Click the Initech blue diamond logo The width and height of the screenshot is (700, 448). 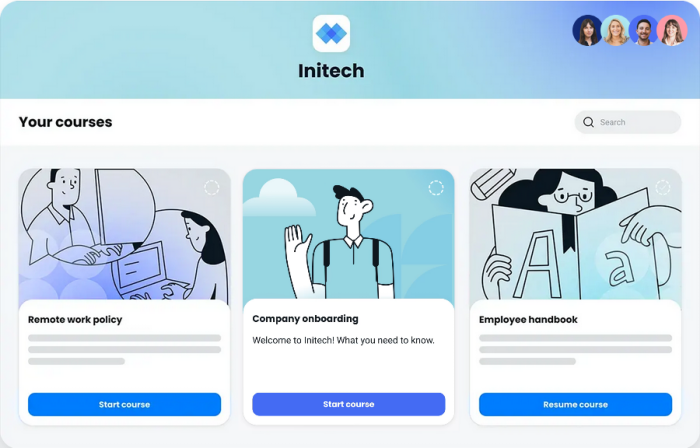331,33
